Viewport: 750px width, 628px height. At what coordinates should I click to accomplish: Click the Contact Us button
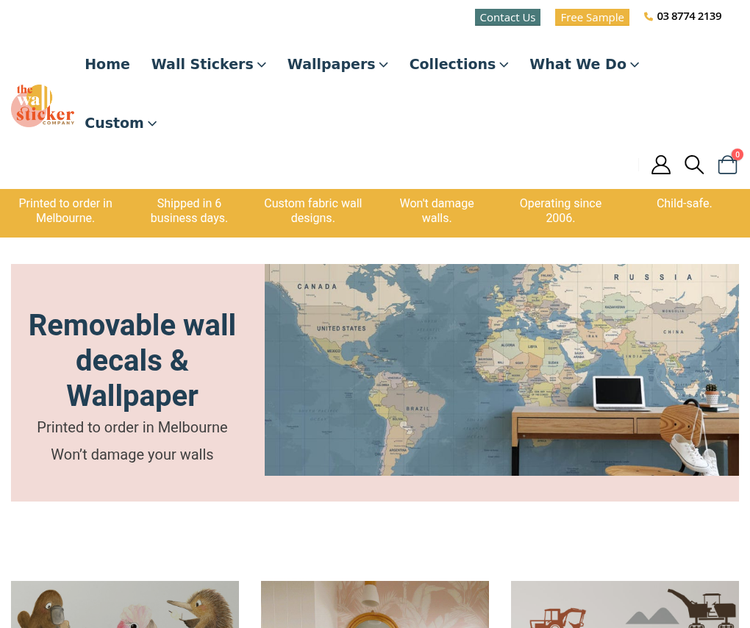coord(507,18)
